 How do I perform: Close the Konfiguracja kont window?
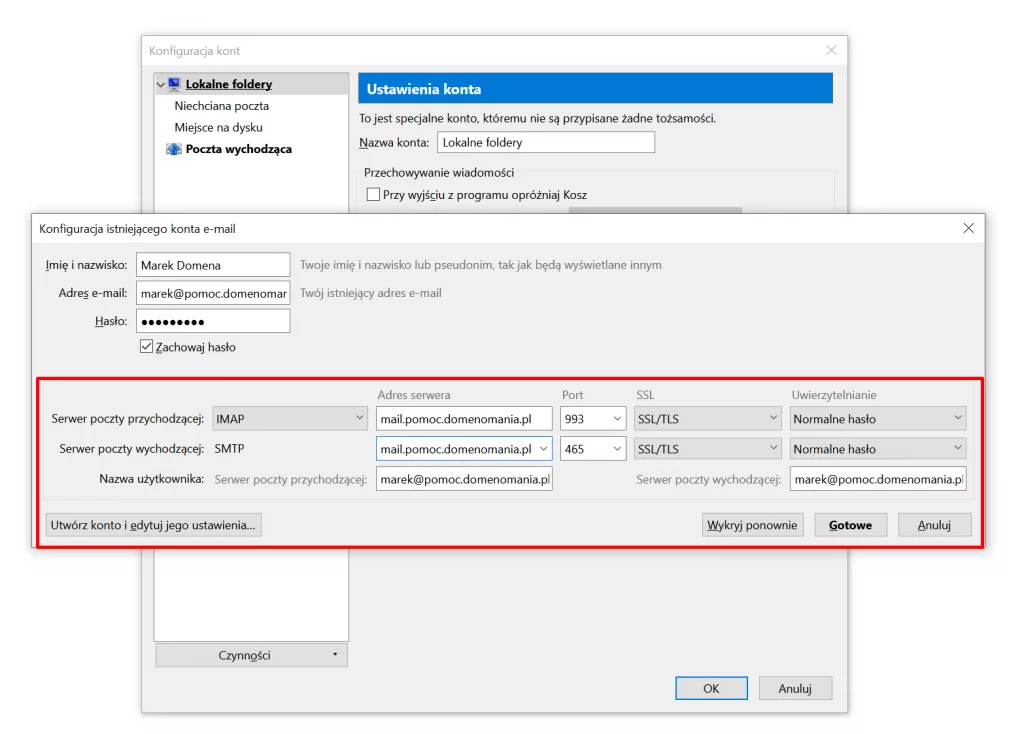pos(831,51)
